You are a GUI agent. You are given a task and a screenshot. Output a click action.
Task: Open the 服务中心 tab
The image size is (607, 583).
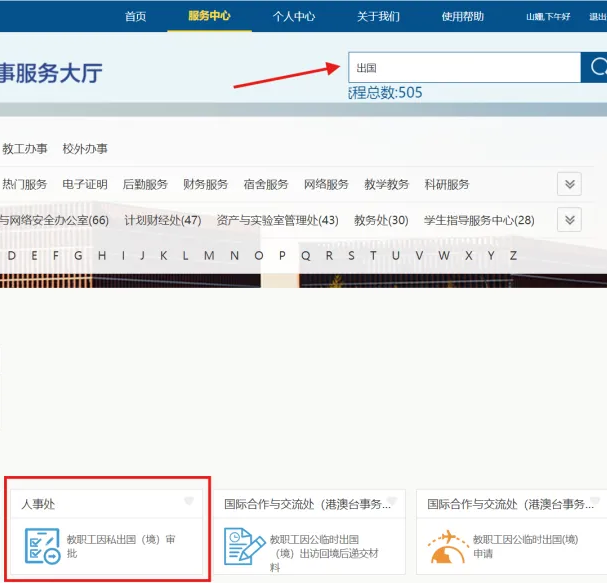[x=209, y=16]
